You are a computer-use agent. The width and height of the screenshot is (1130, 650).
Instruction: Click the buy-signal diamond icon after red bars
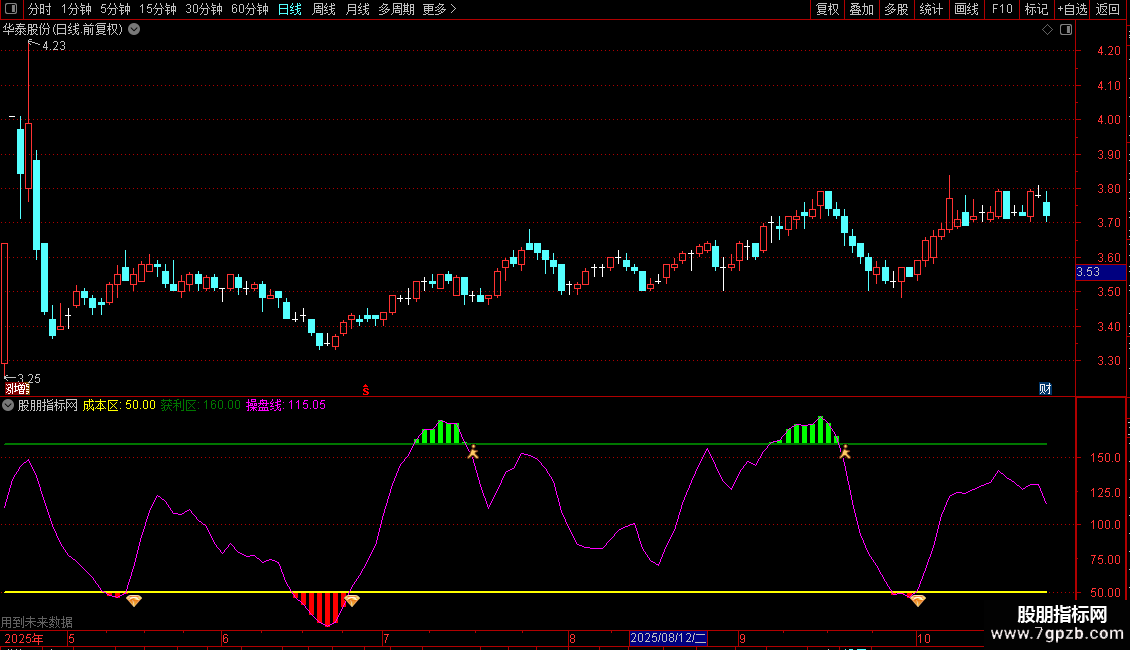tap(351, 600)
